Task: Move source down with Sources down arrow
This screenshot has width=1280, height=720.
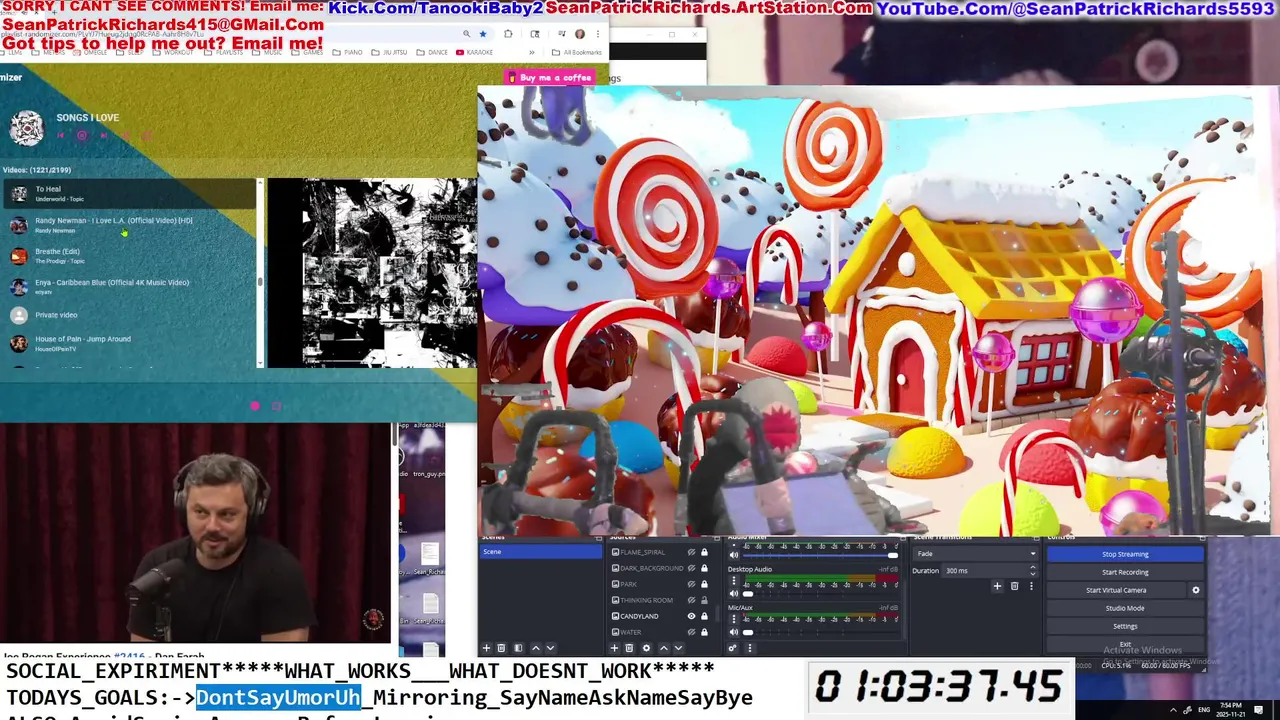Action: (678, 648)
